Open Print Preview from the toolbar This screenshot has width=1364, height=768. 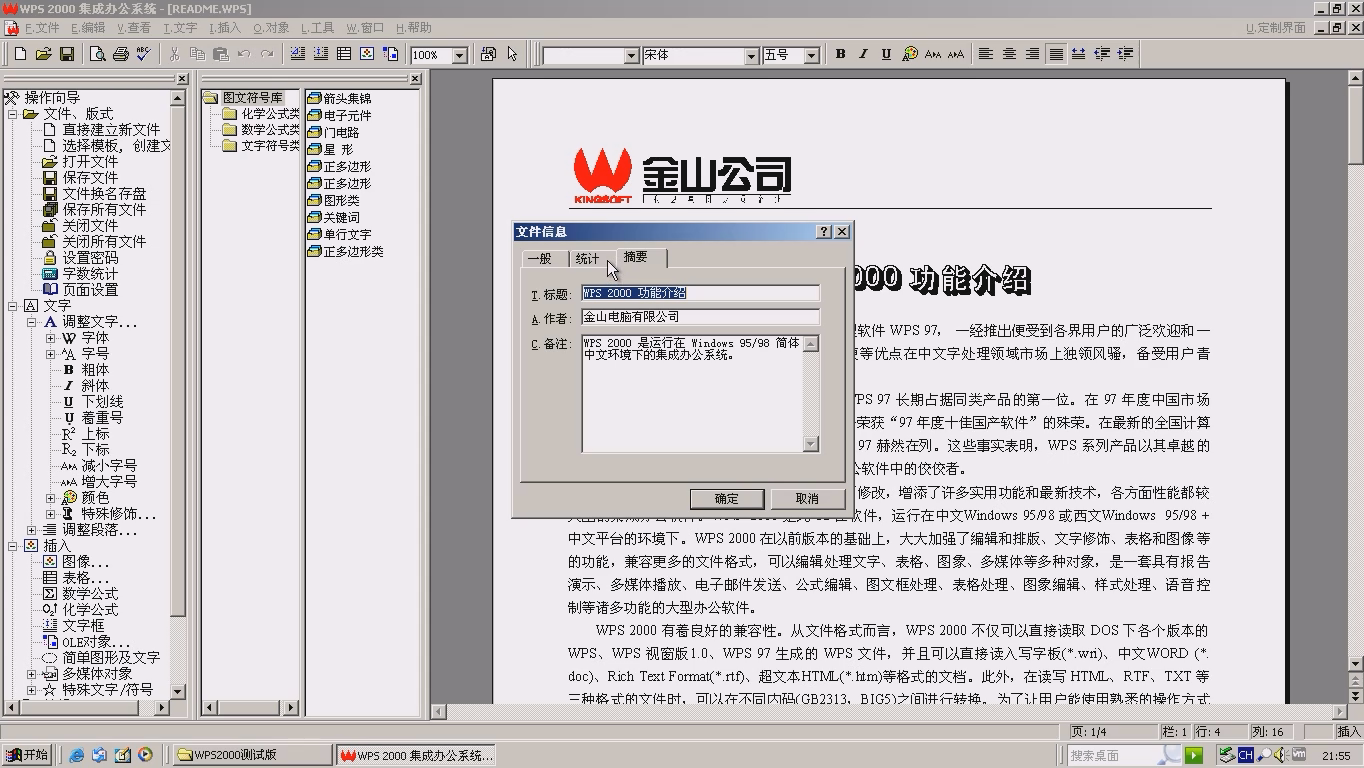(97, 54)
